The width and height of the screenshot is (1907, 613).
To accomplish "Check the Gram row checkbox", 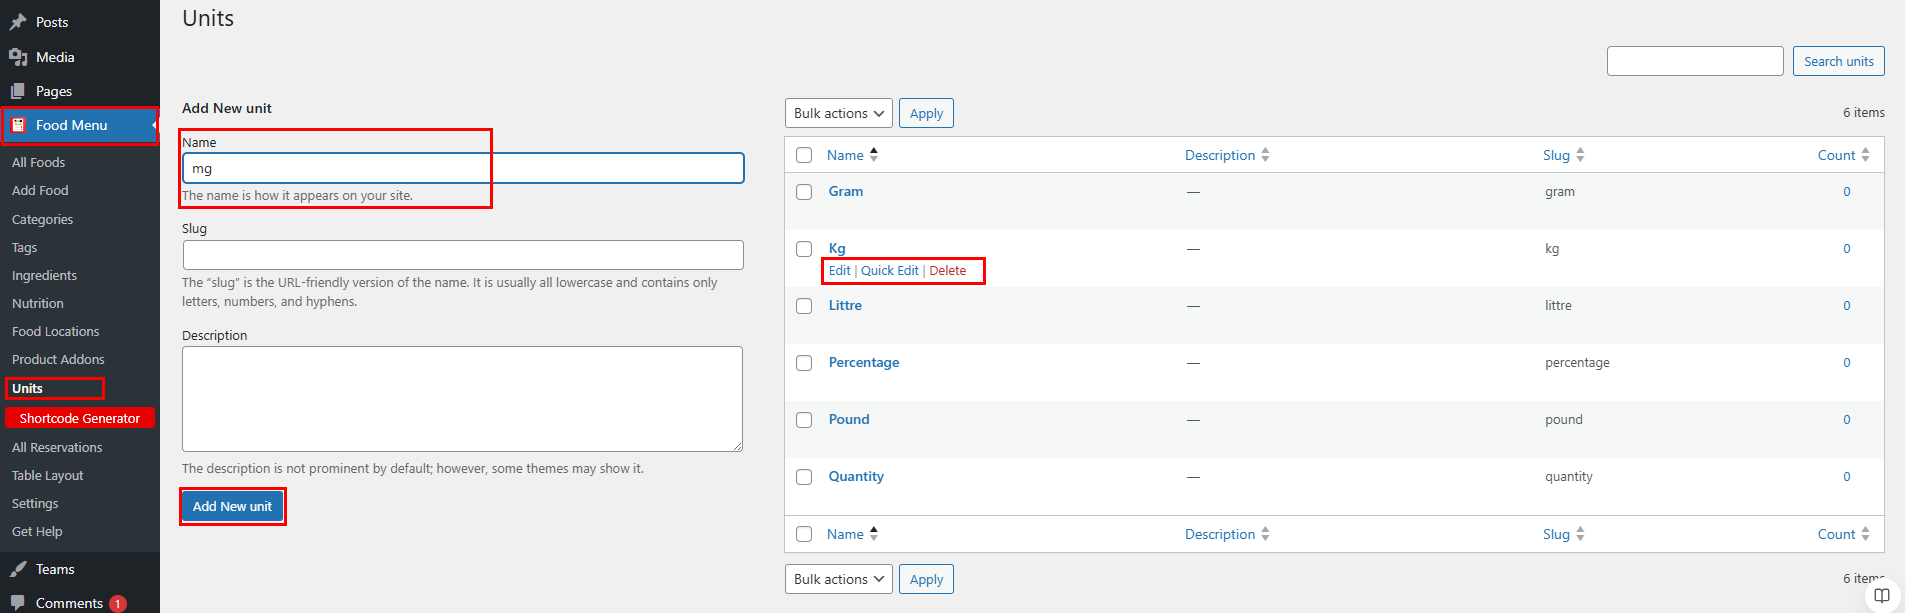I will pos(804,192).
